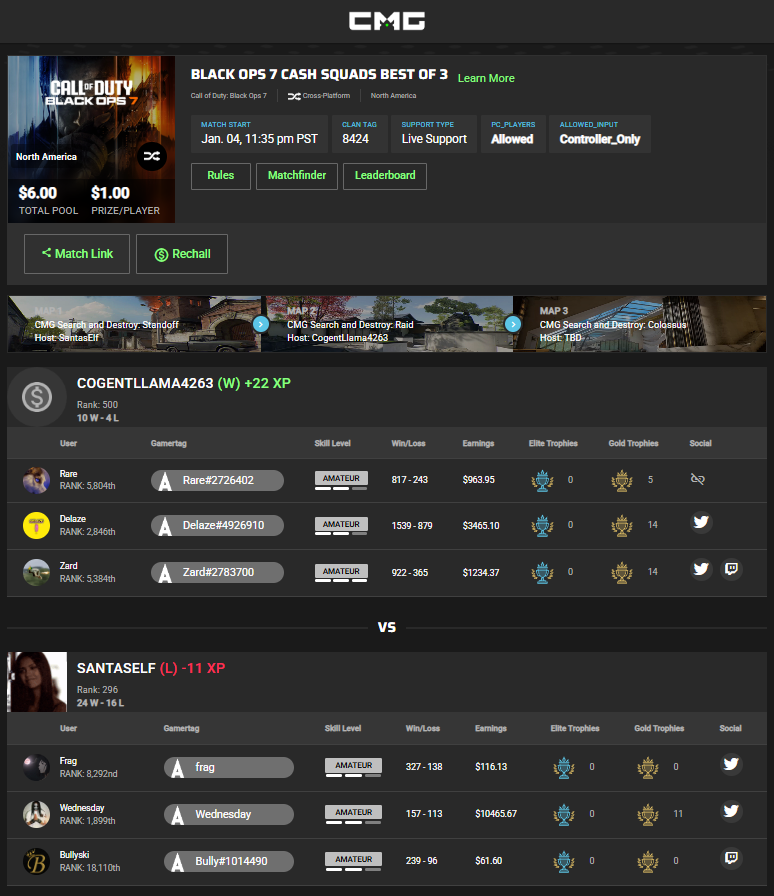This screenshot has width=774, height=896.
Task: Click Controller_Only allowed input value
Action: [x=600, y=139]
